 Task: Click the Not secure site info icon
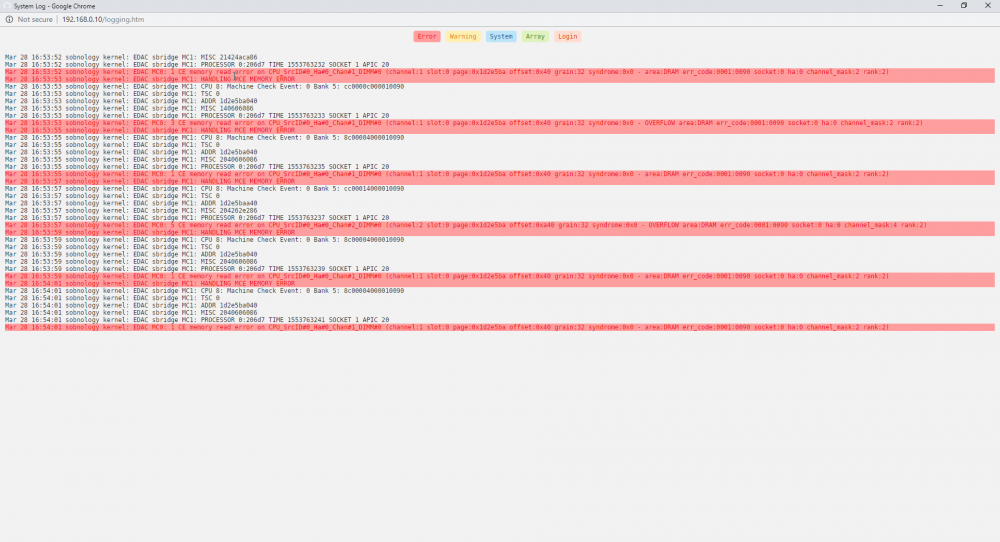(9, 19)
